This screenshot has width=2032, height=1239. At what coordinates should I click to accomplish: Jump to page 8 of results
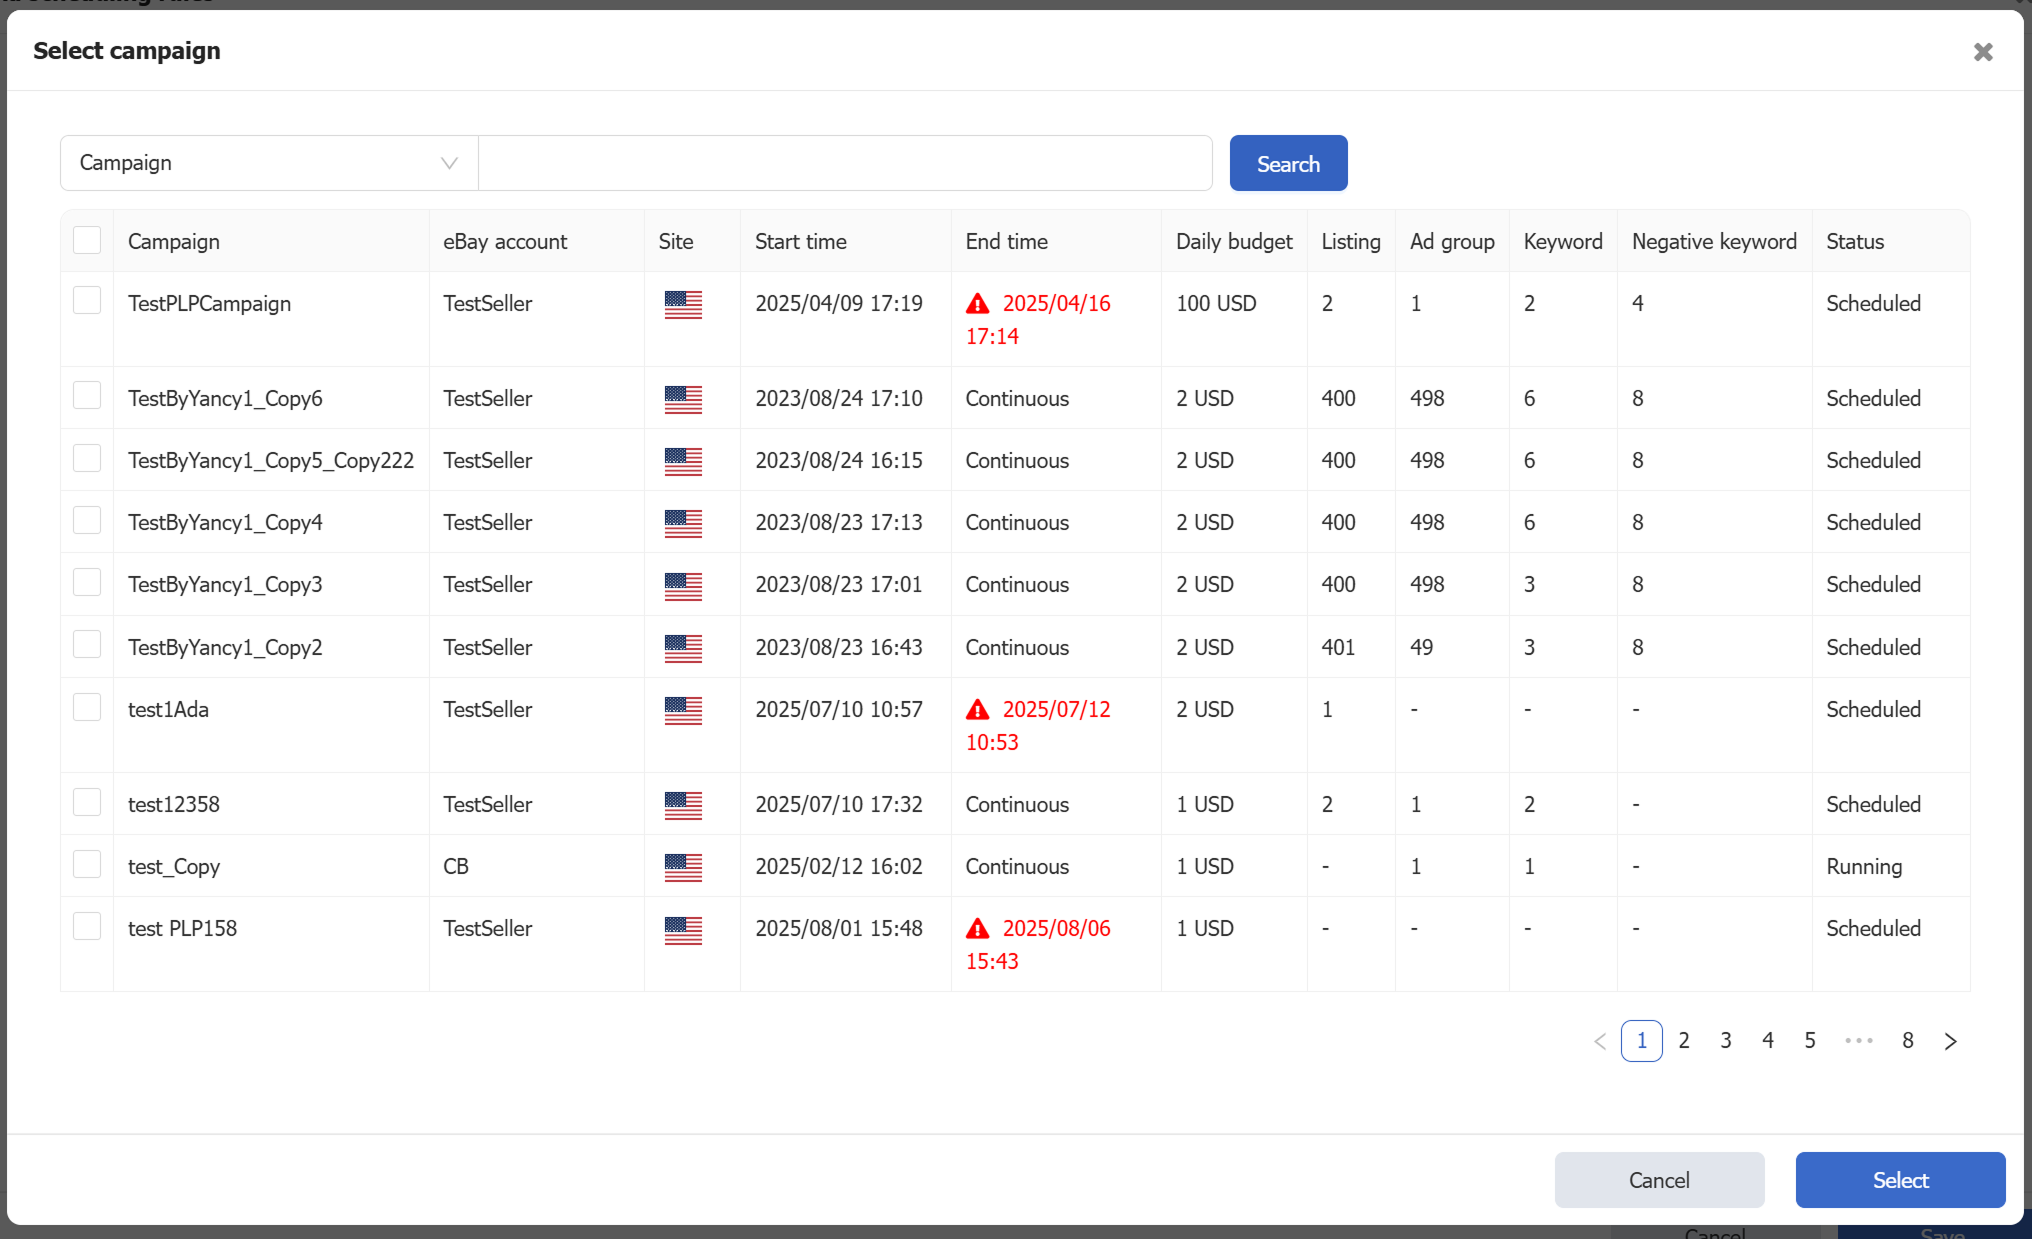click(x=1907, y=1041)
